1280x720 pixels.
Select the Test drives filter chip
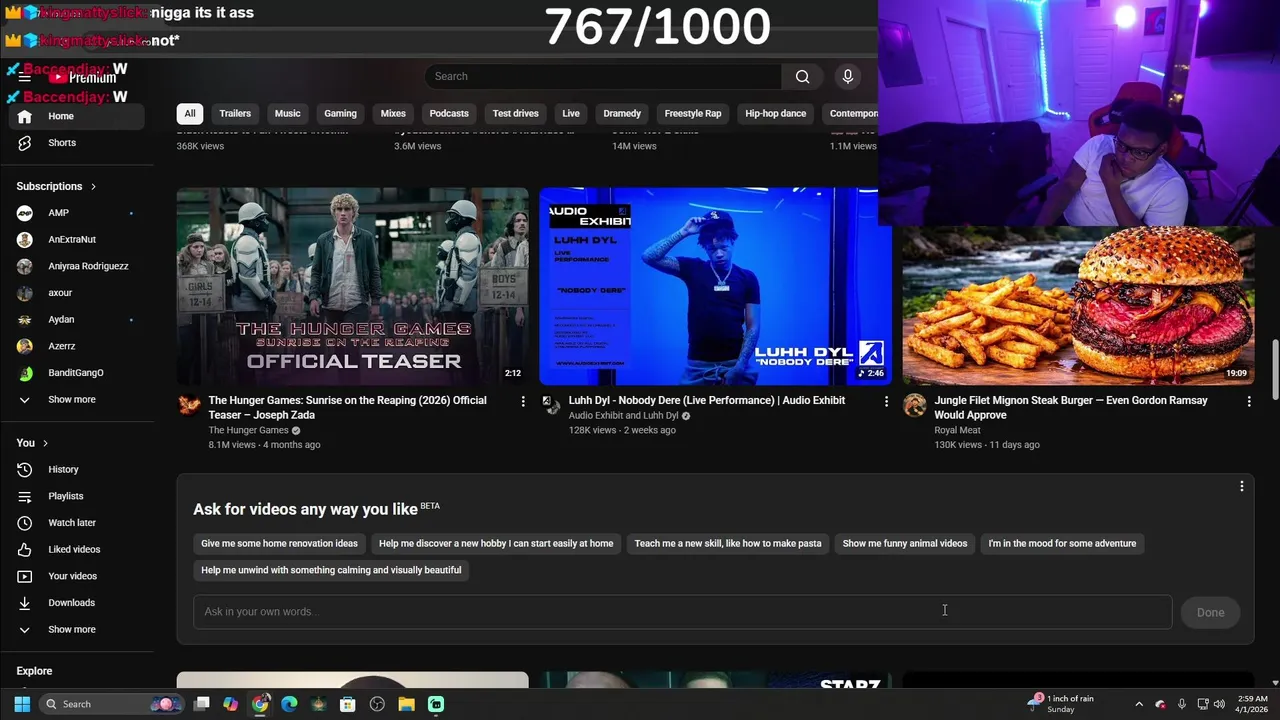(516, 114)
